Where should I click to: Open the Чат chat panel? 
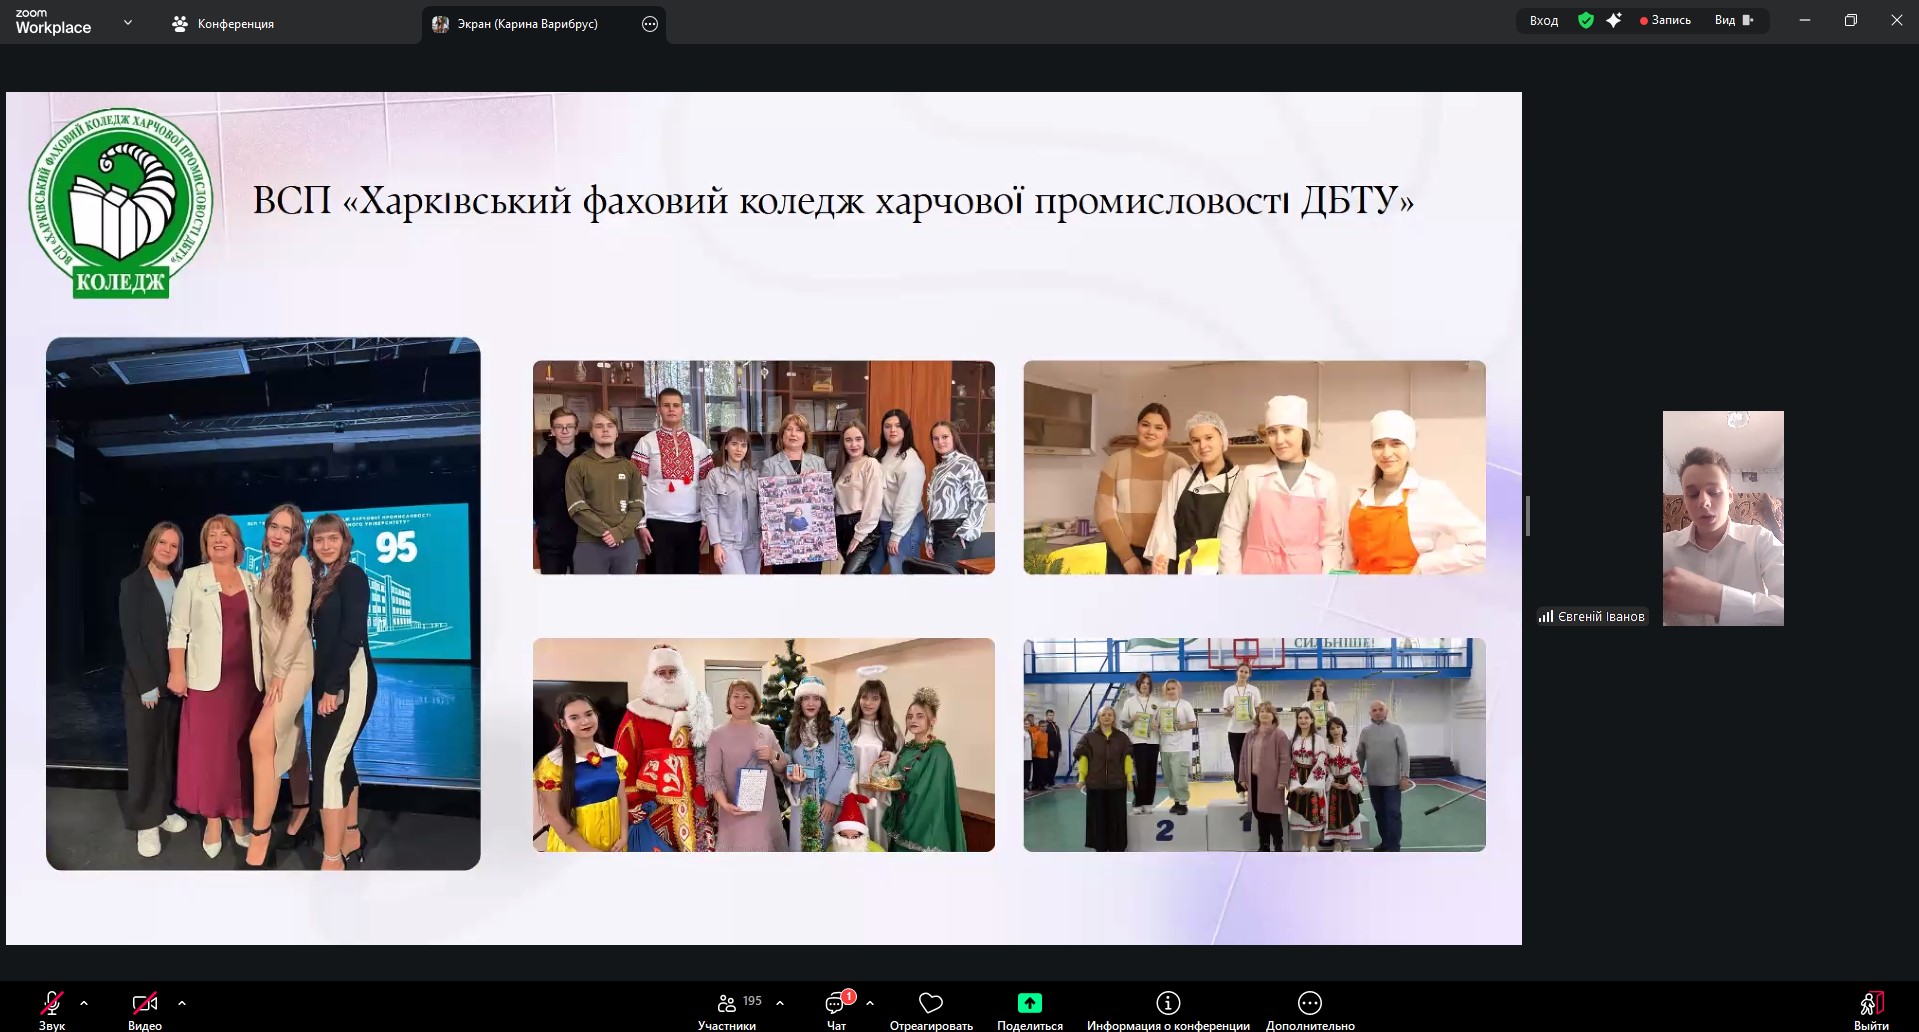pos(835,1003)
